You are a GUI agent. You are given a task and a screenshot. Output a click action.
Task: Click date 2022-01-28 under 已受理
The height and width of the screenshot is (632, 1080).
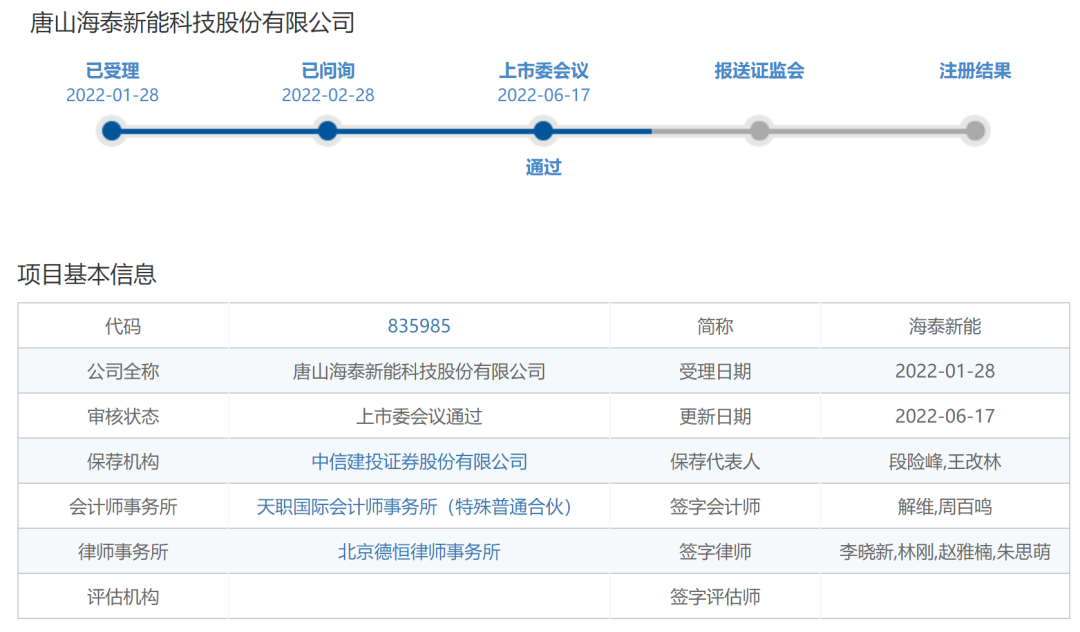click(x=112, y=95)
